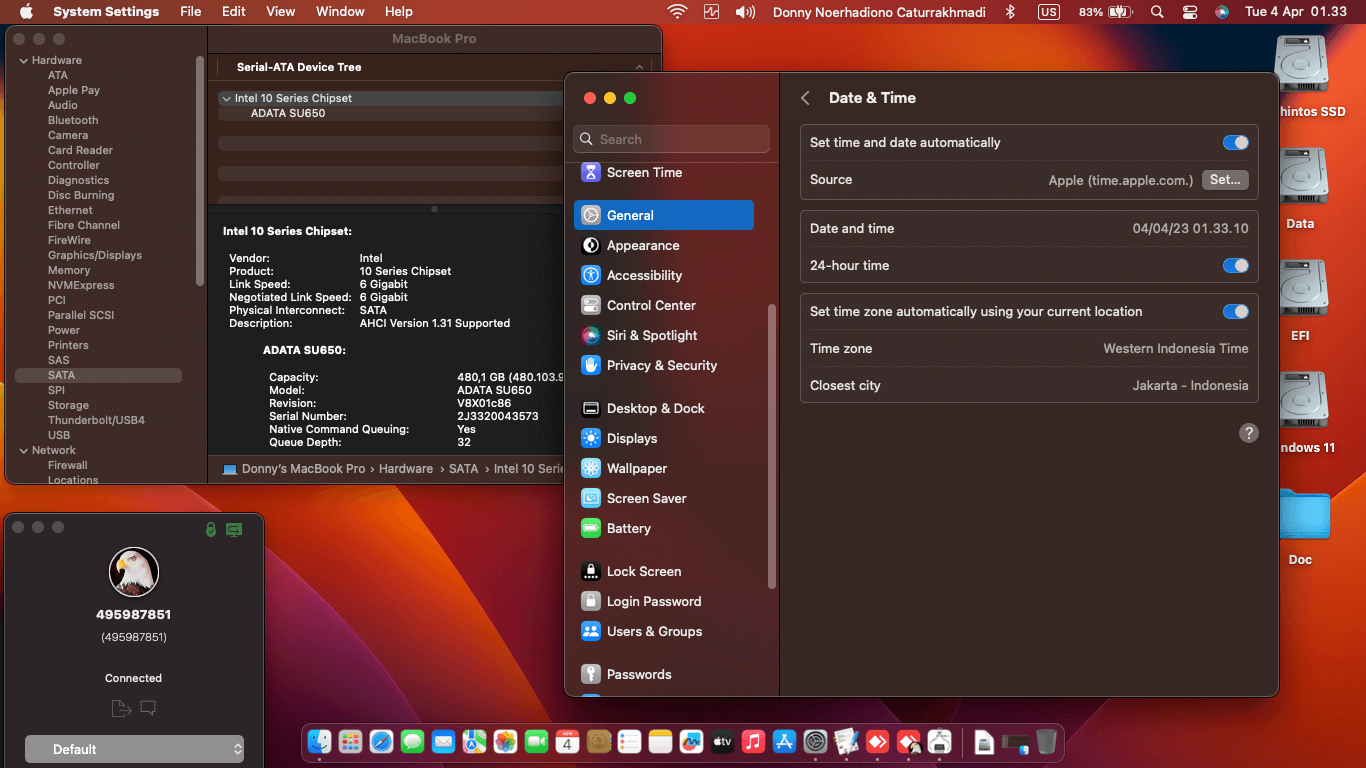
Task: Open the Edit menu
Action: 234,12
